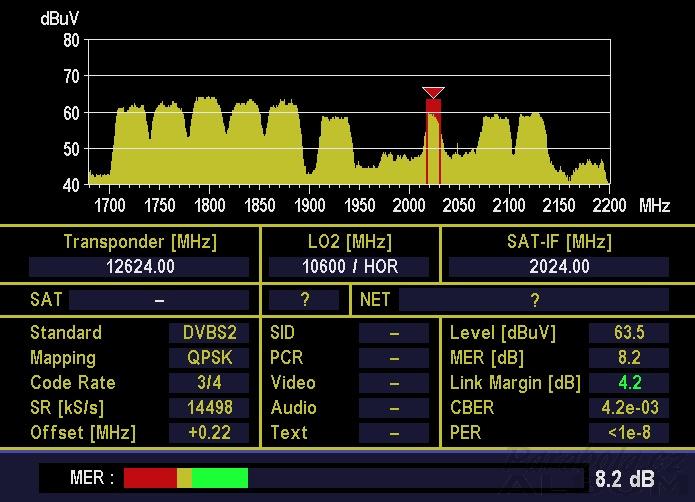The width and height of the screenshot is (695, 502).
Task: Click the SAT-IF value 2024.00
Action: point(558,267)
